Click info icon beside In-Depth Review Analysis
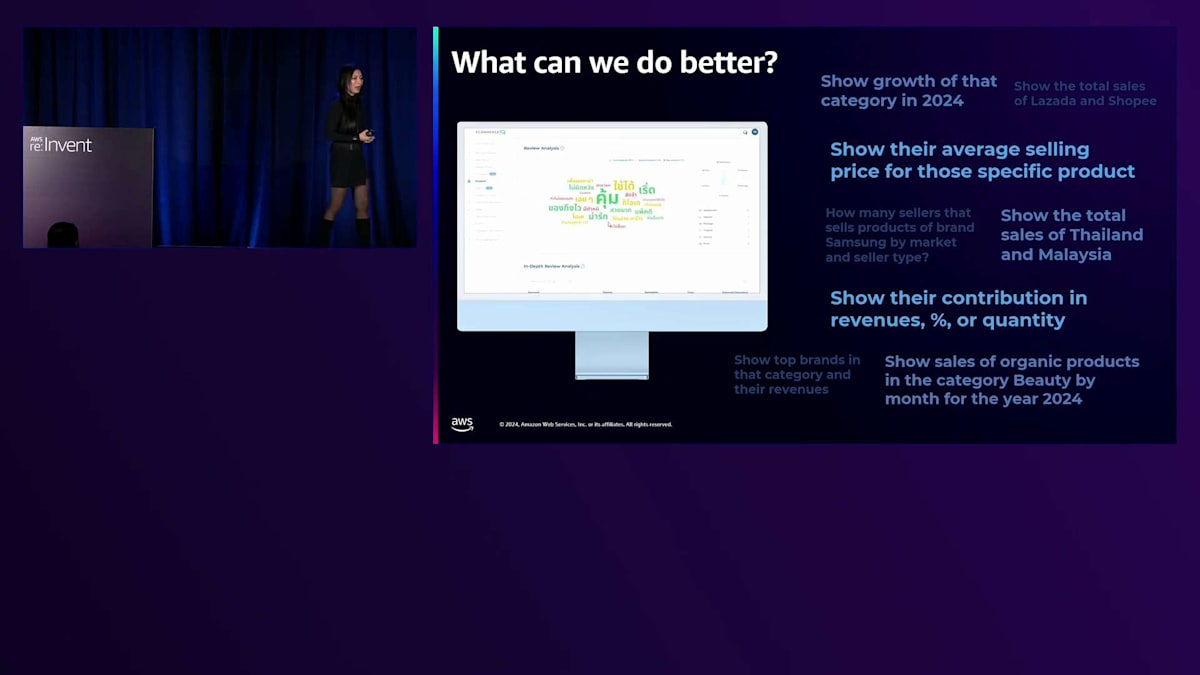Image resolution: width=1200 pixels, height=675 pixels. (x=583, y=266)
